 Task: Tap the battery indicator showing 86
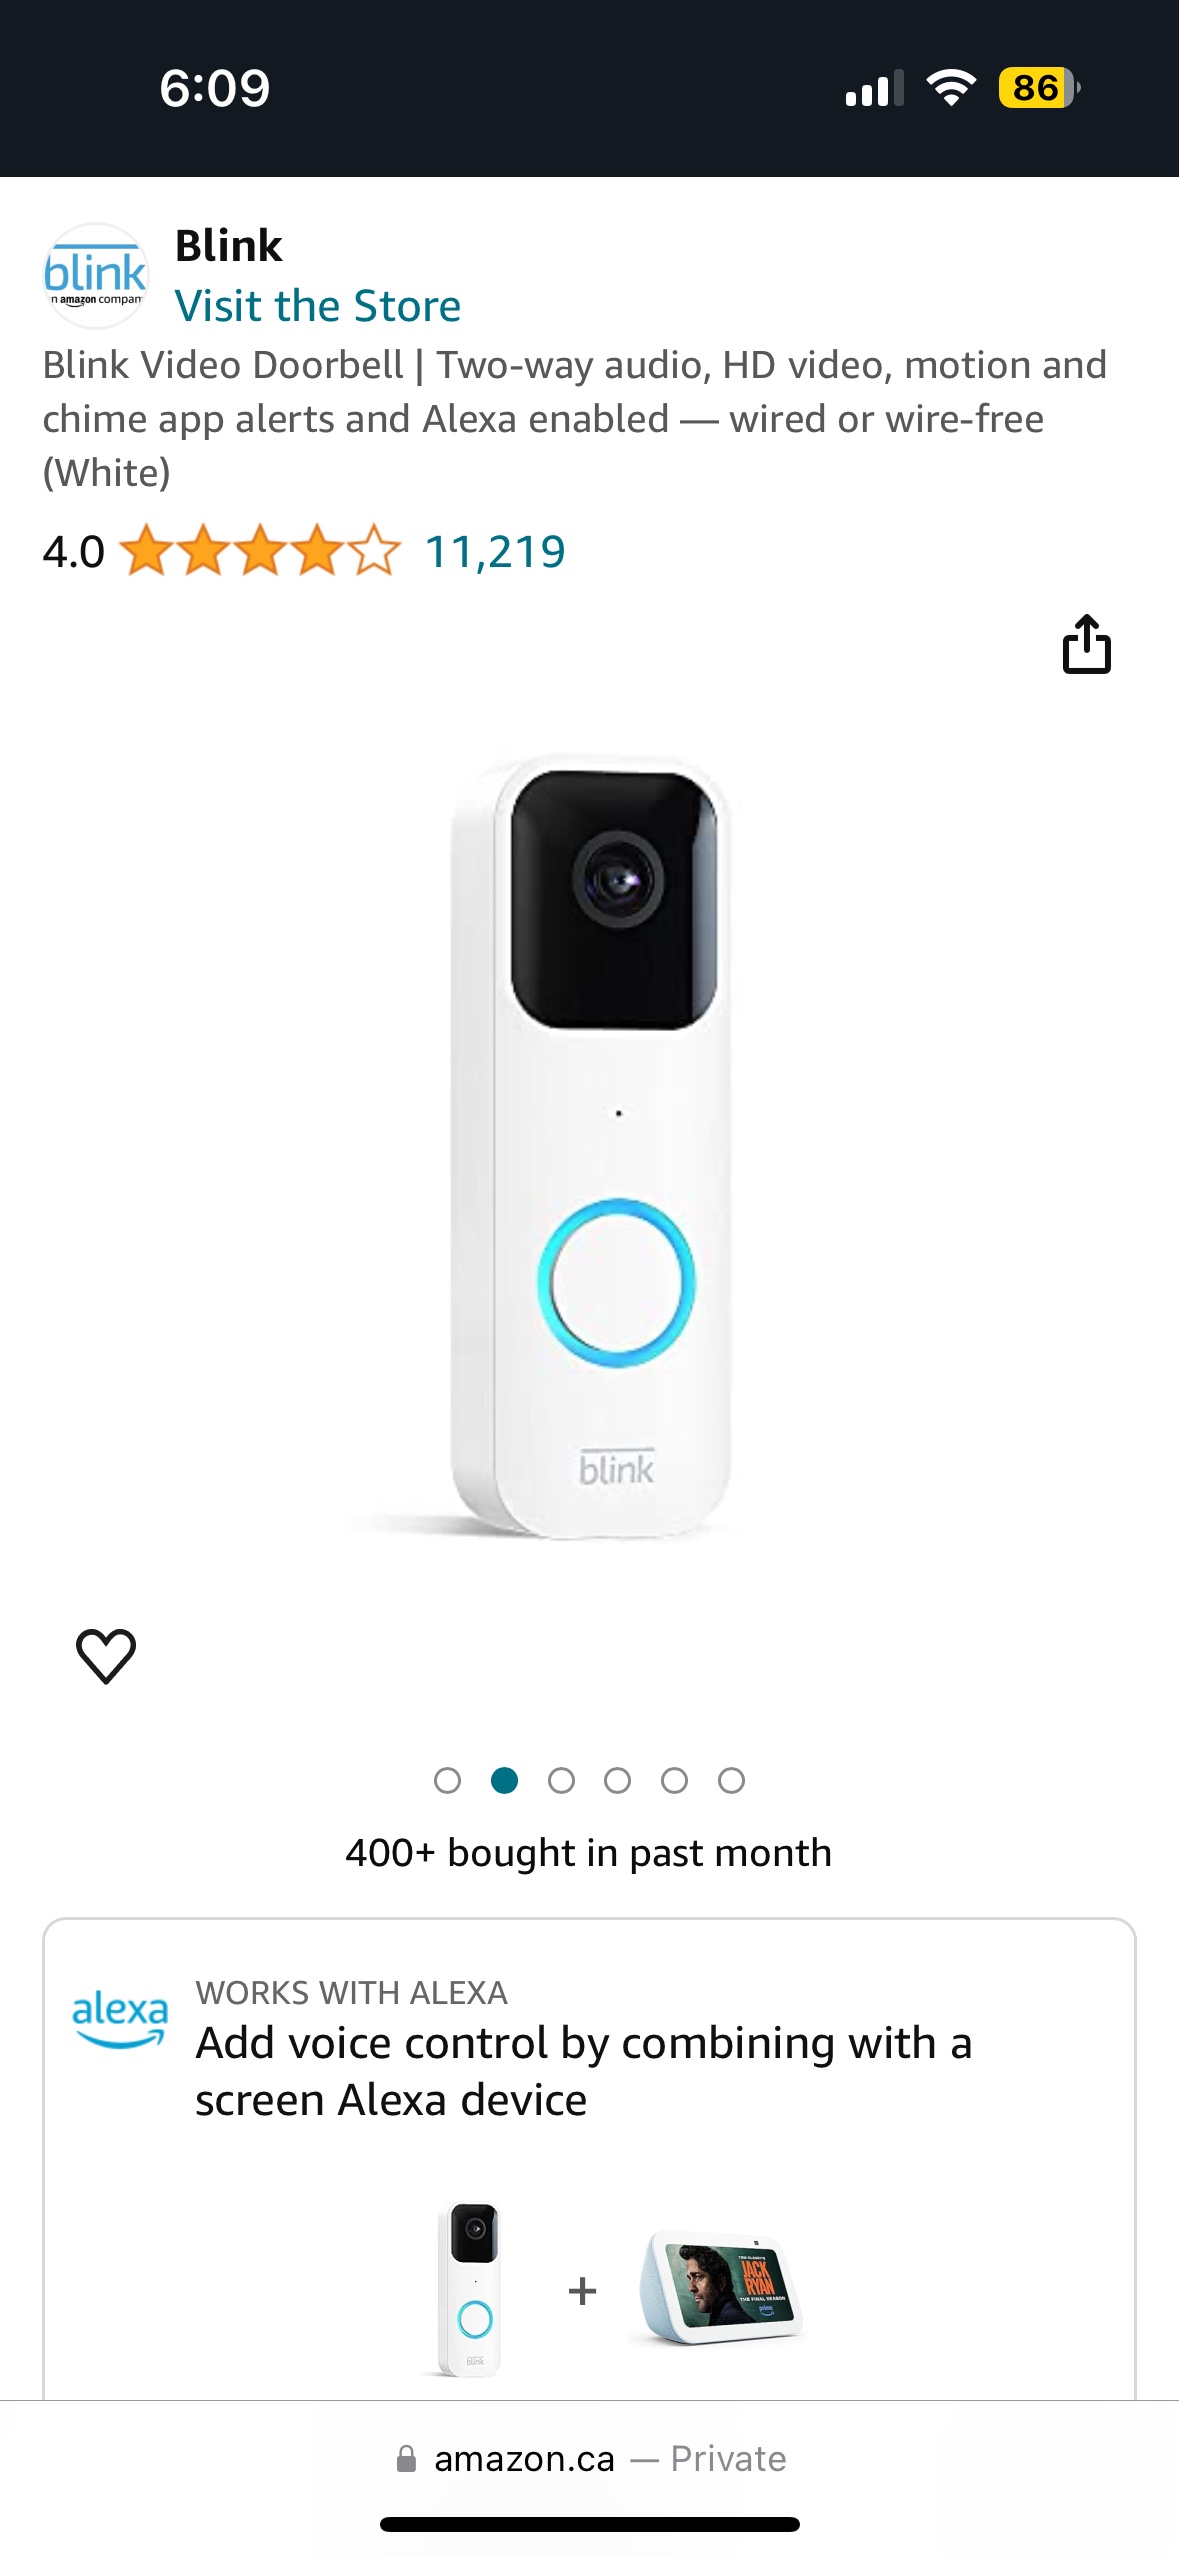tap(1039, 88)
